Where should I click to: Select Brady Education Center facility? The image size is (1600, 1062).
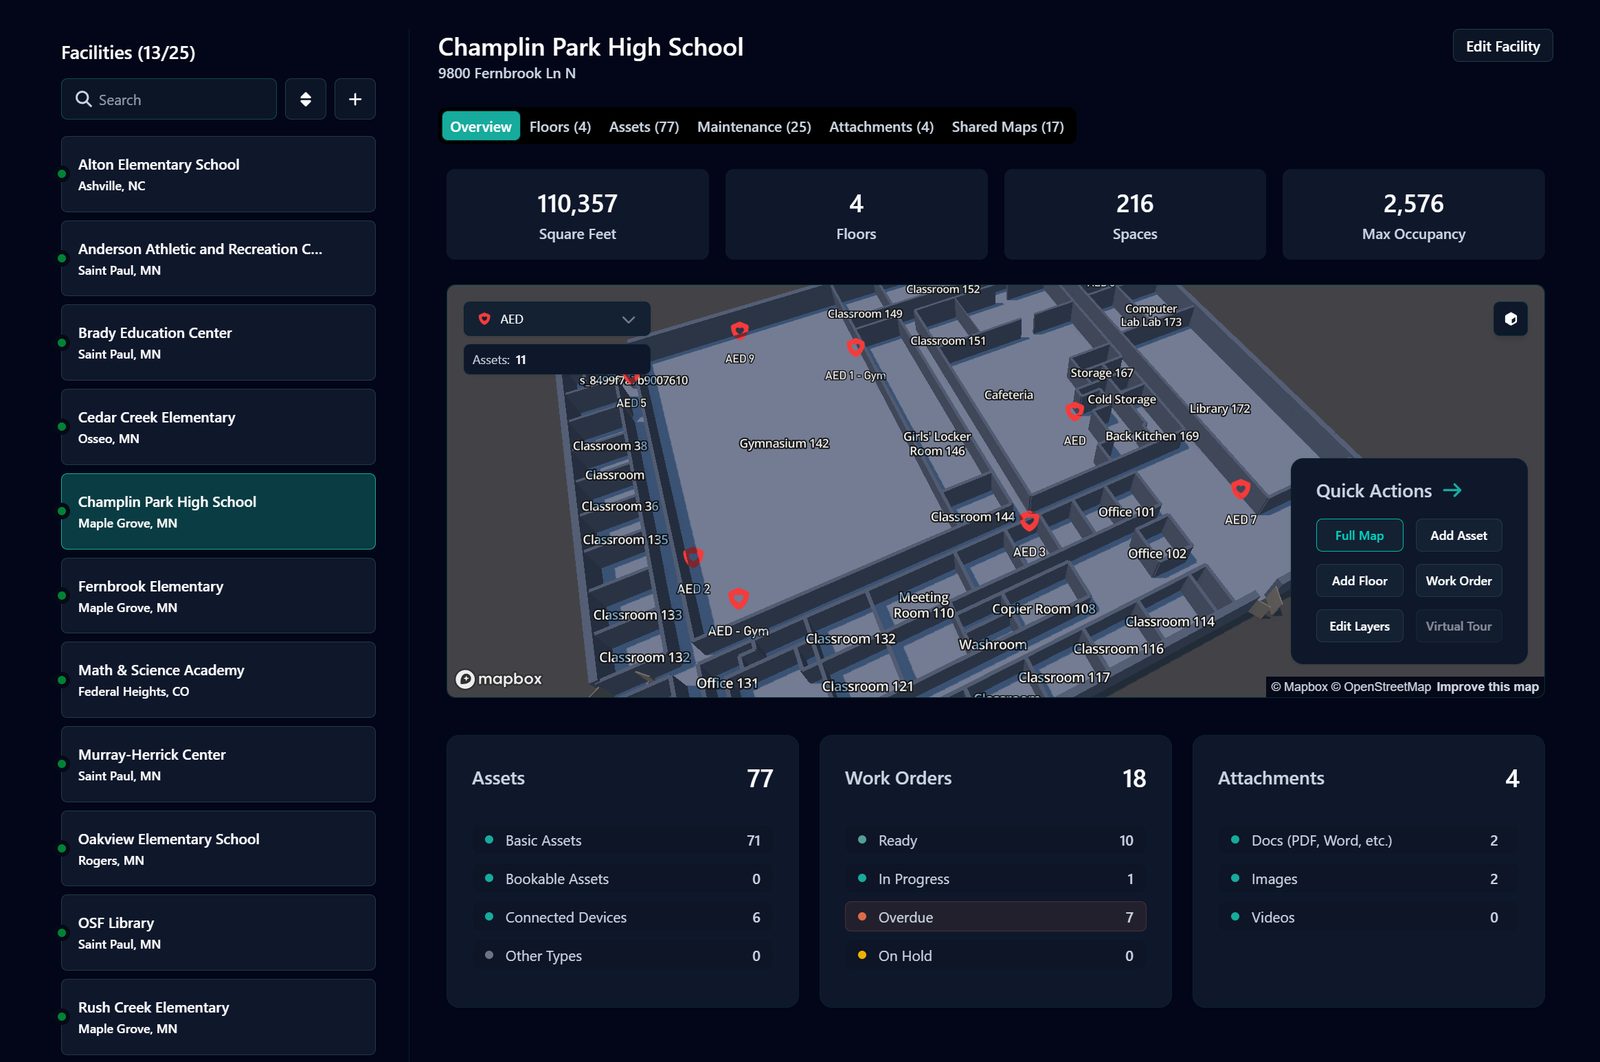(x=218, y=342)
